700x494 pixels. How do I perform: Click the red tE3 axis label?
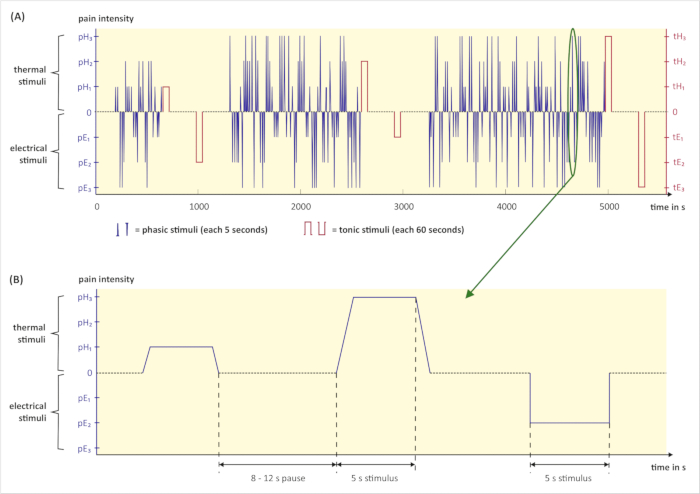(679, 188)
